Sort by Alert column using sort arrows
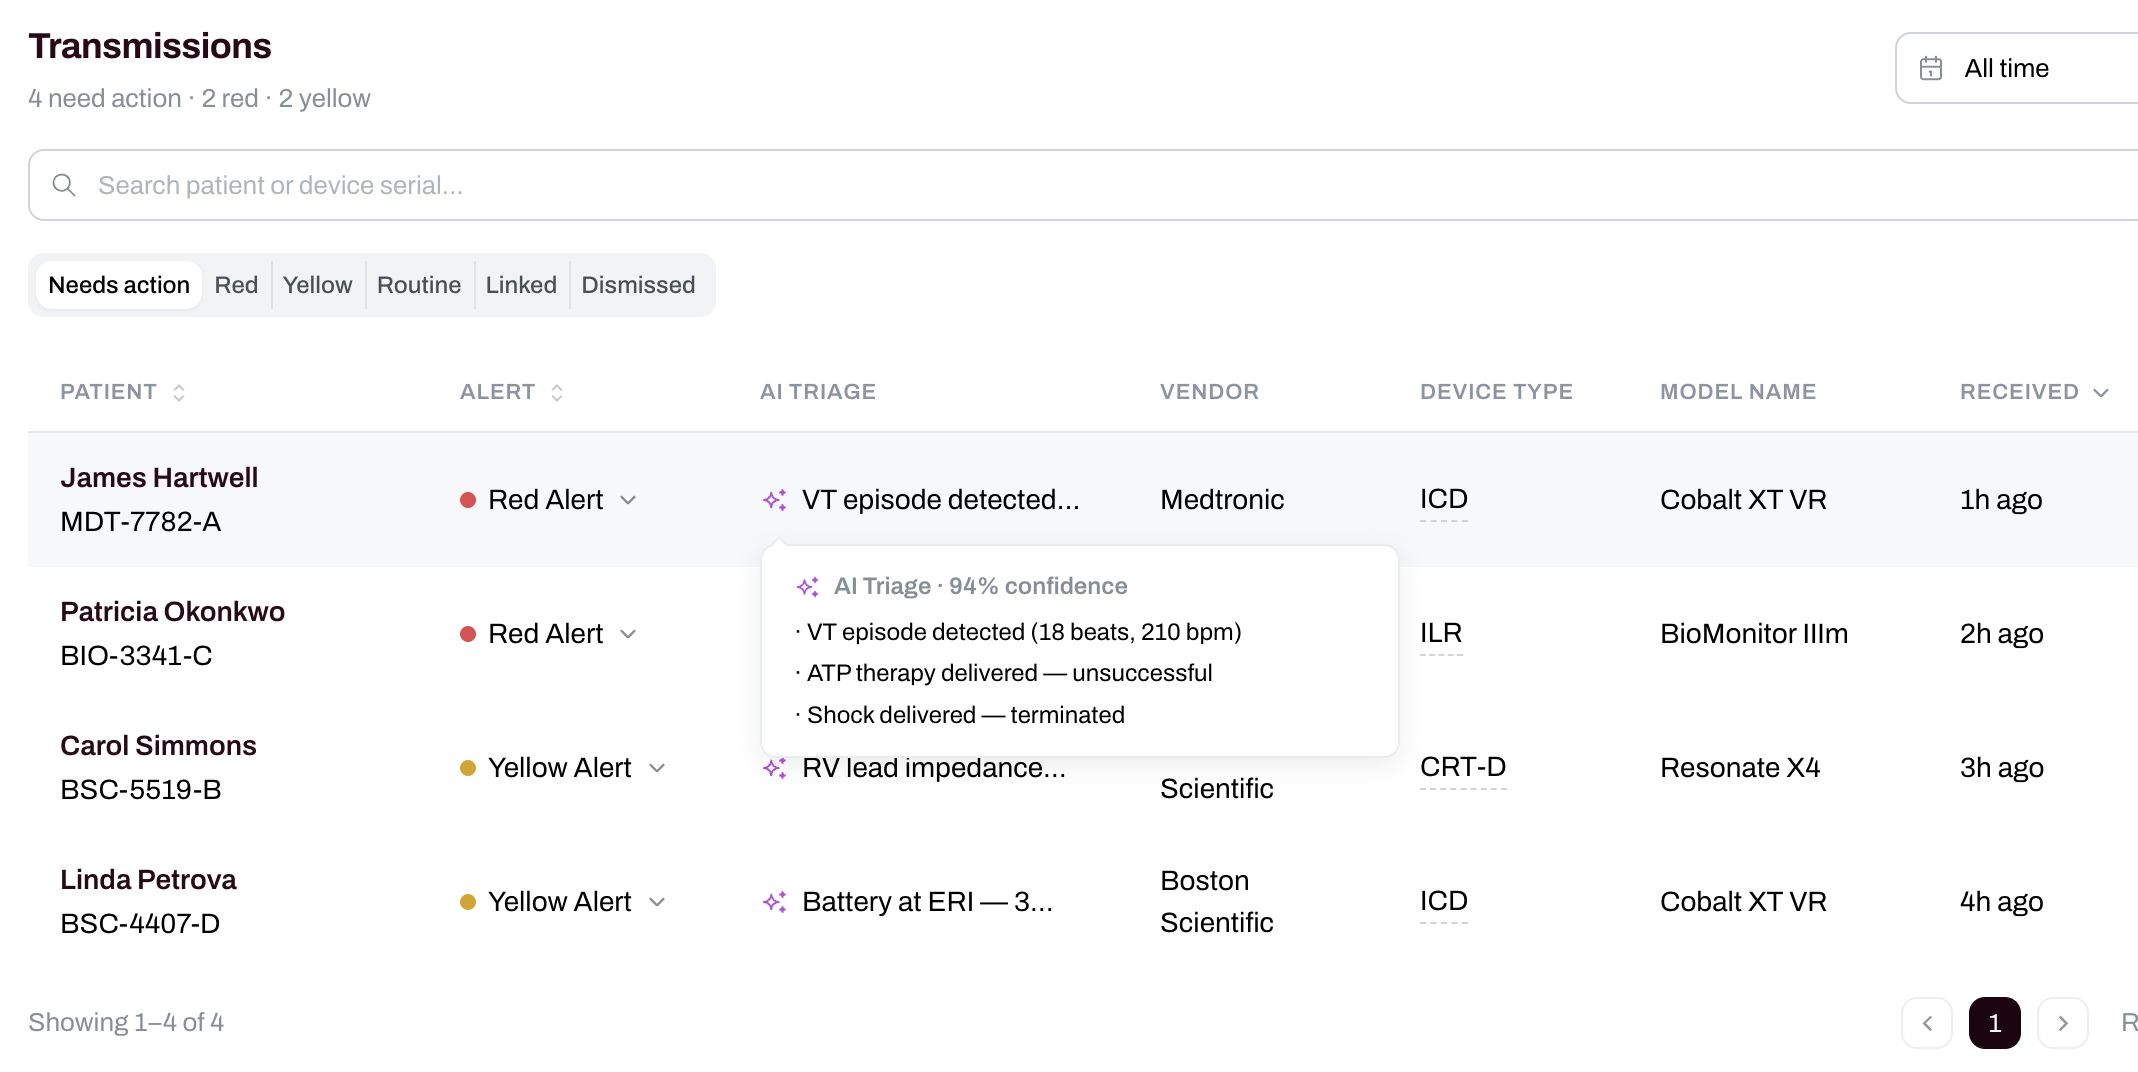2138x1072 pixels. click(557, 393)
